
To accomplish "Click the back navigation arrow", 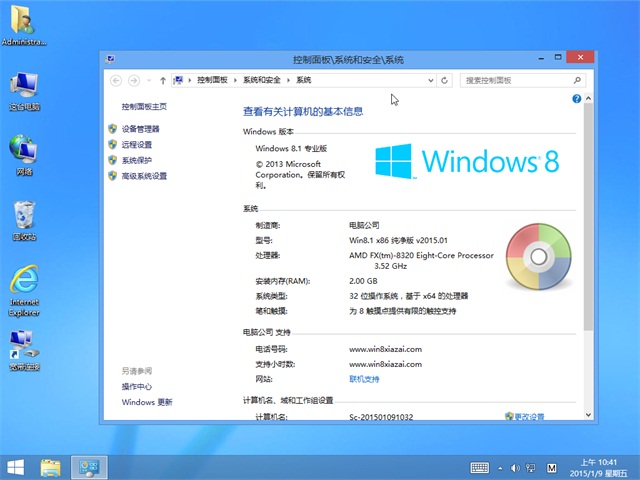I will tap(117, 79).
